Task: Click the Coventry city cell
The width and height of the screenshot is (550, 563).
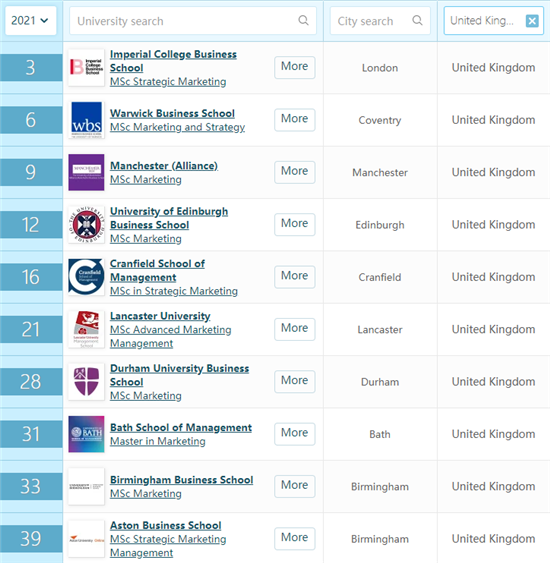Action: pyautogui.click(x=380, y=120)
